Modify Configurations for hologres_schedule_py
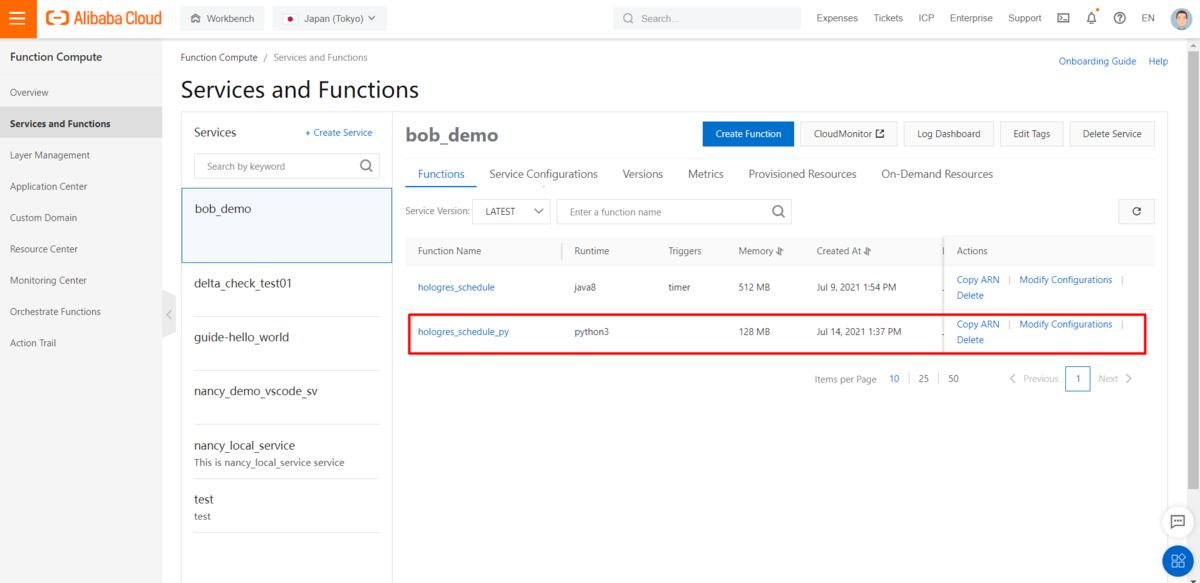The height and width of the screenshot is (583, 1200). tap(1065, 324)
